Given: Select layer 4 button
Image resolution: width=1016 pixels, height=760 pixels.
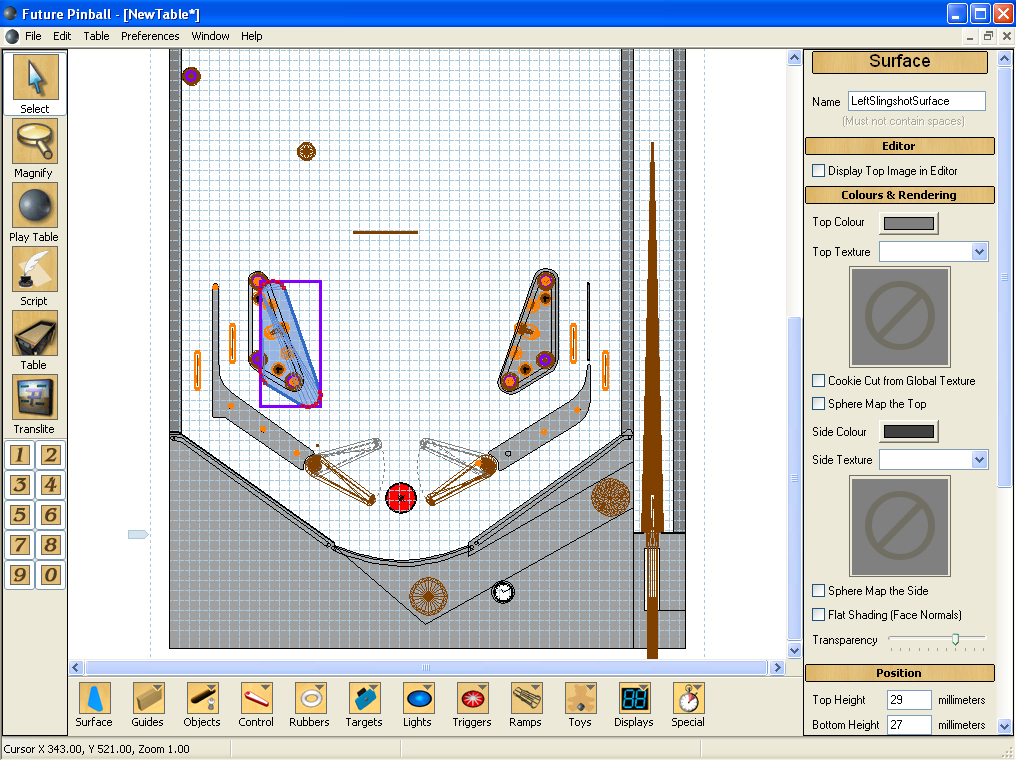Looking at the screenshot, I should coord(51,485).
